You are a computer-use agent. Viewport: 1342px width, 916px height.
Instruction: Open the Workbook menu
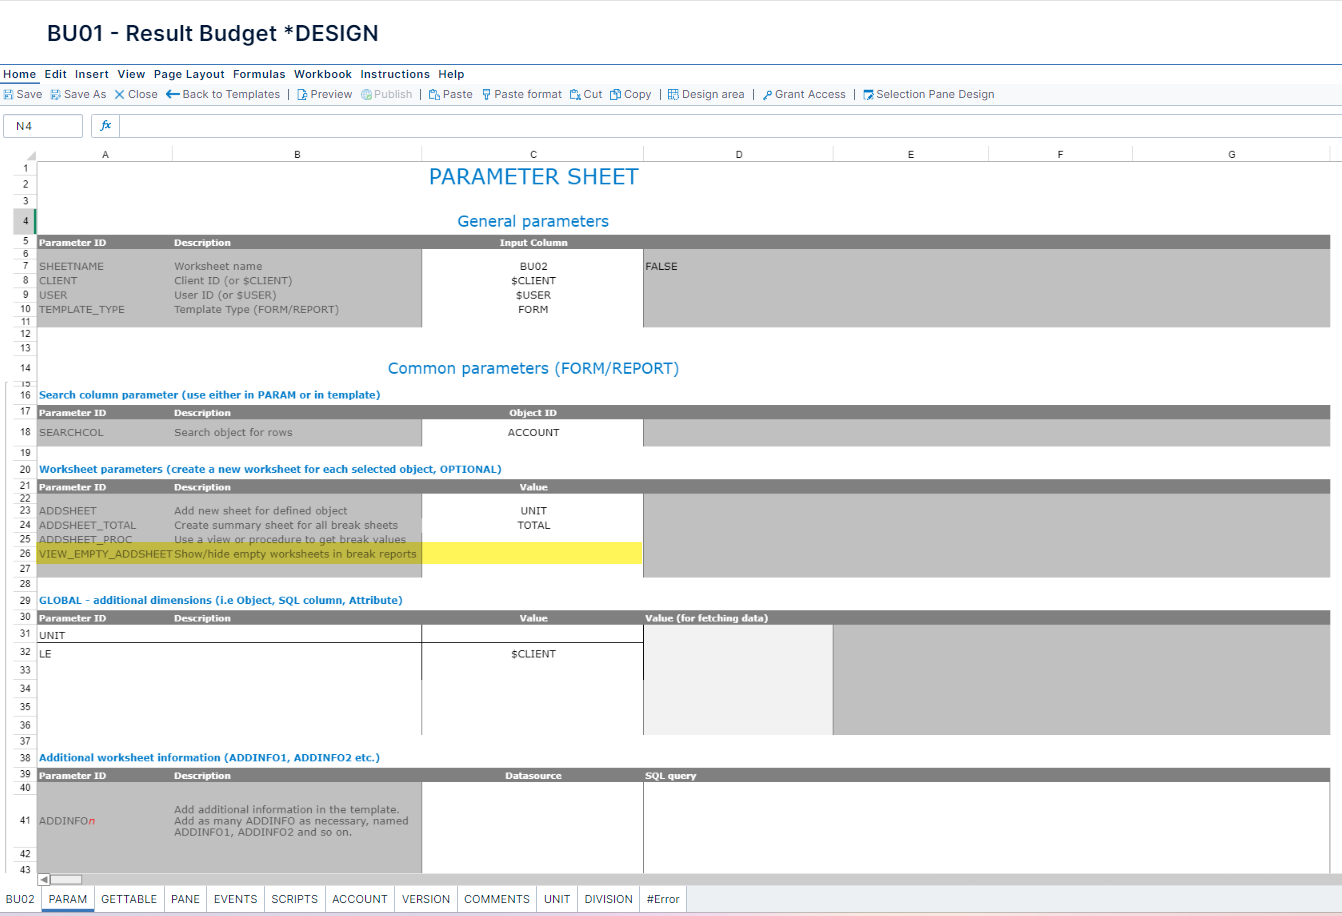click(322, 73)
